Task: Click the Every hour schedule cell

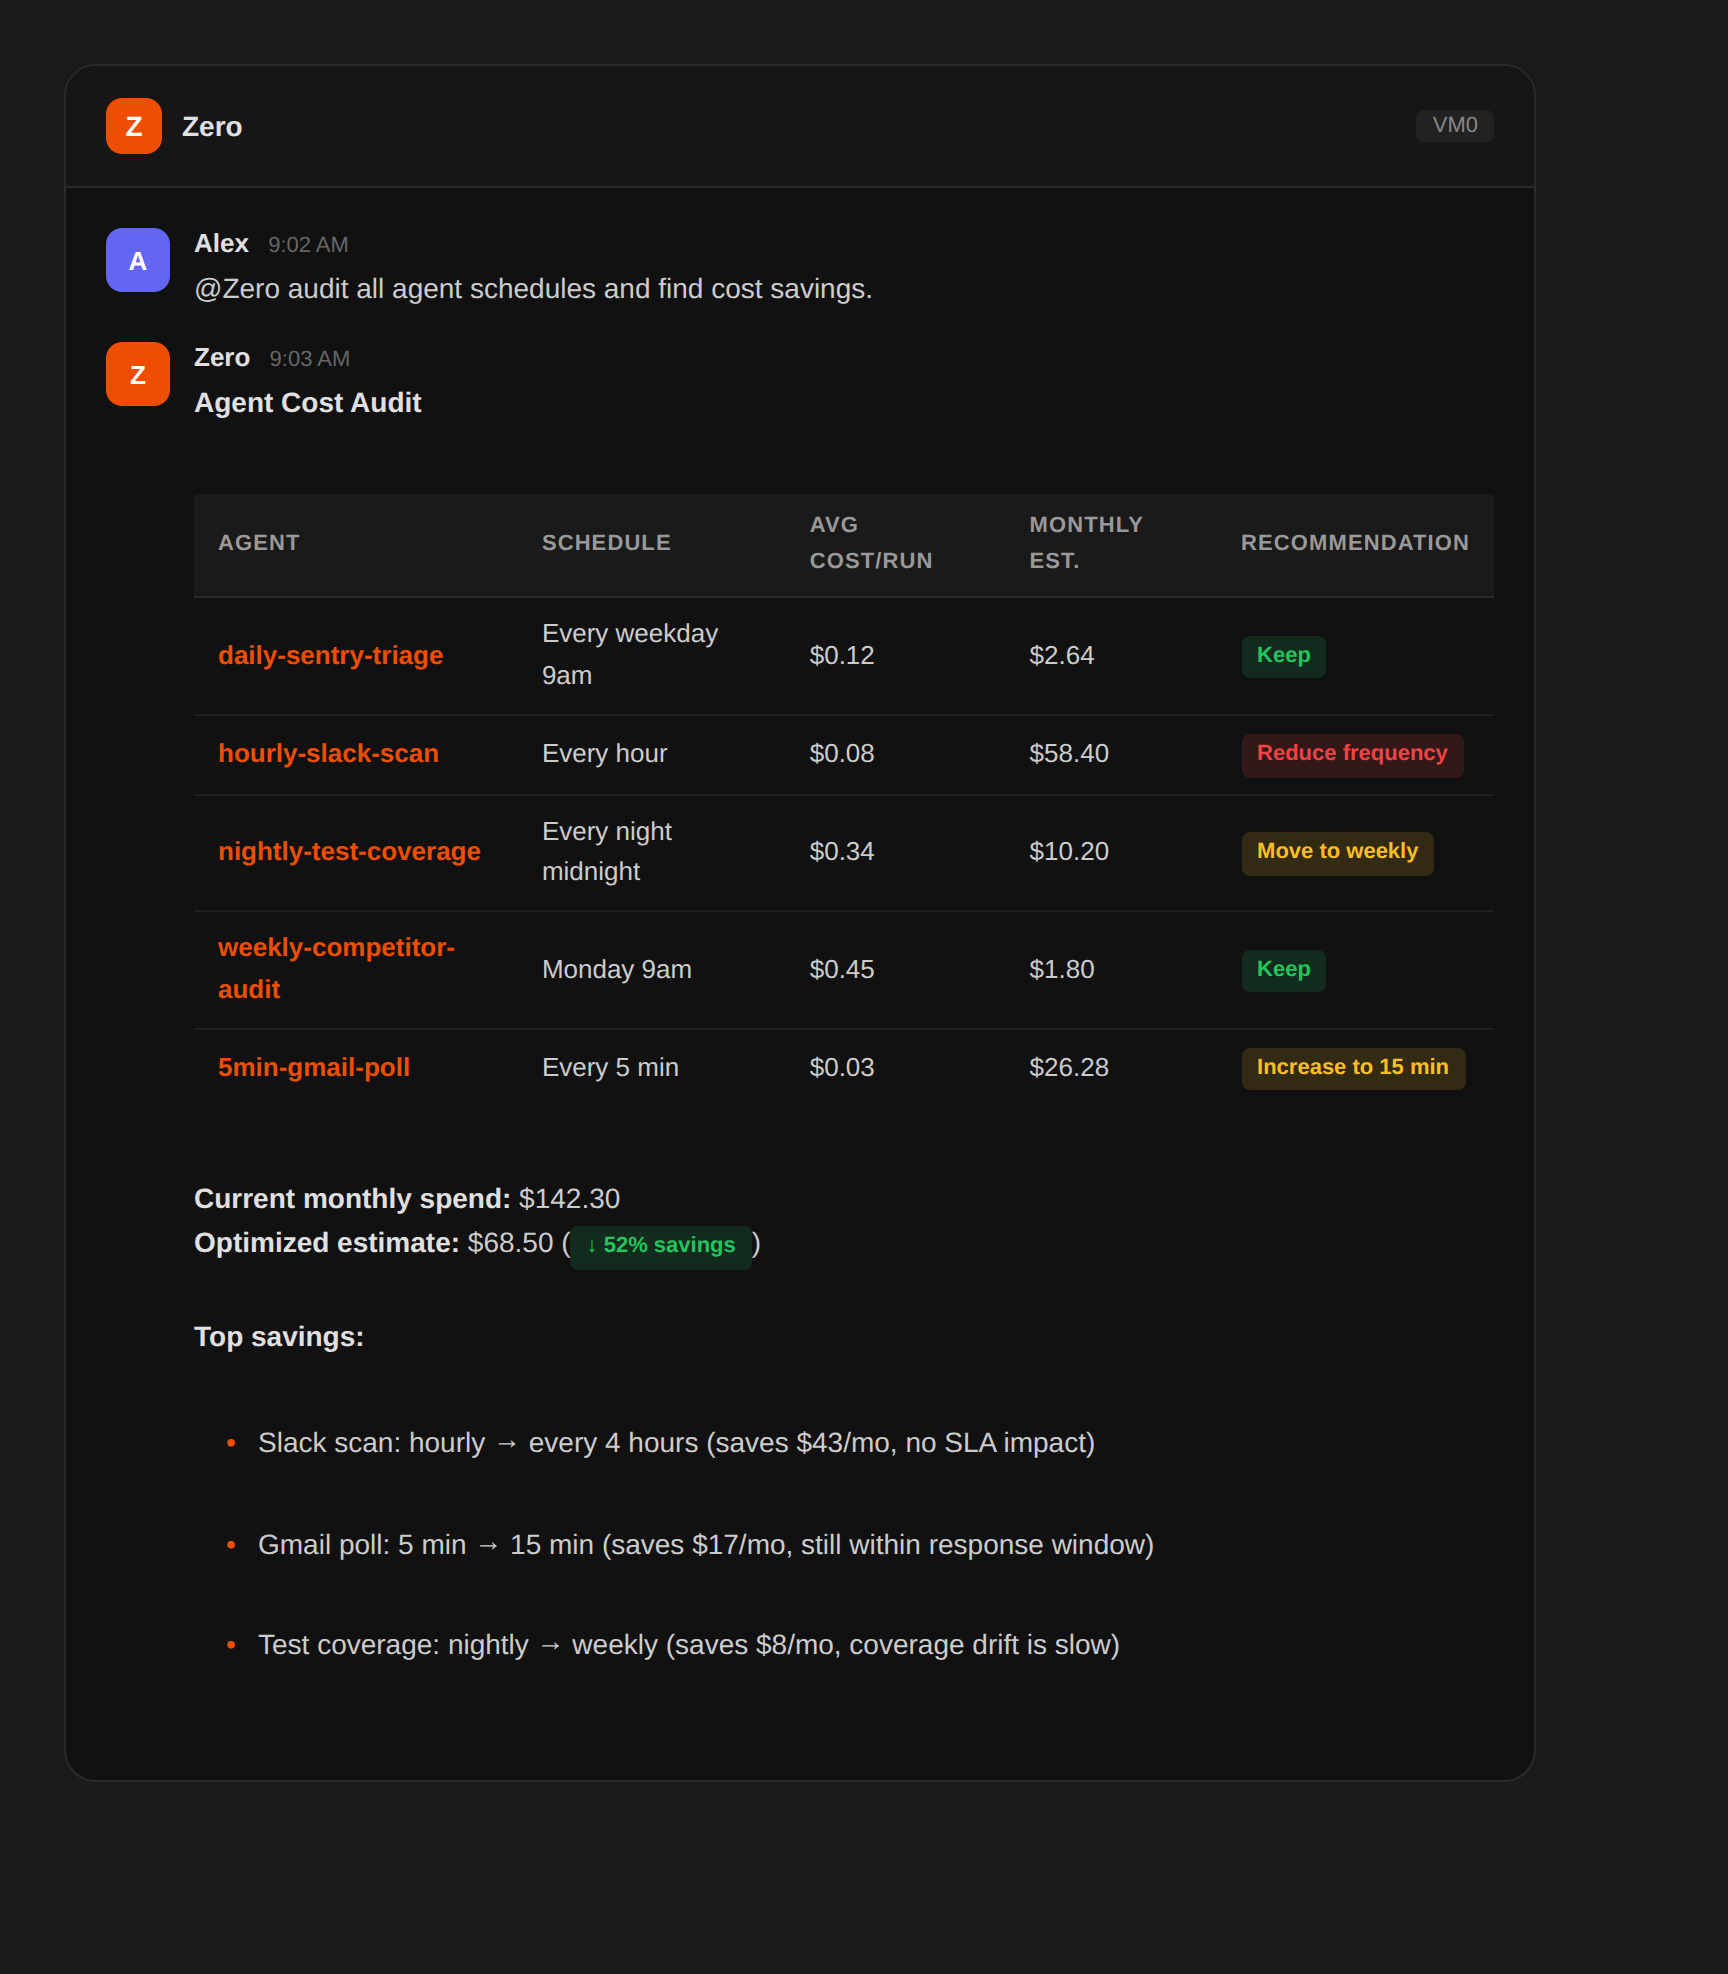Action: [604, 753]
